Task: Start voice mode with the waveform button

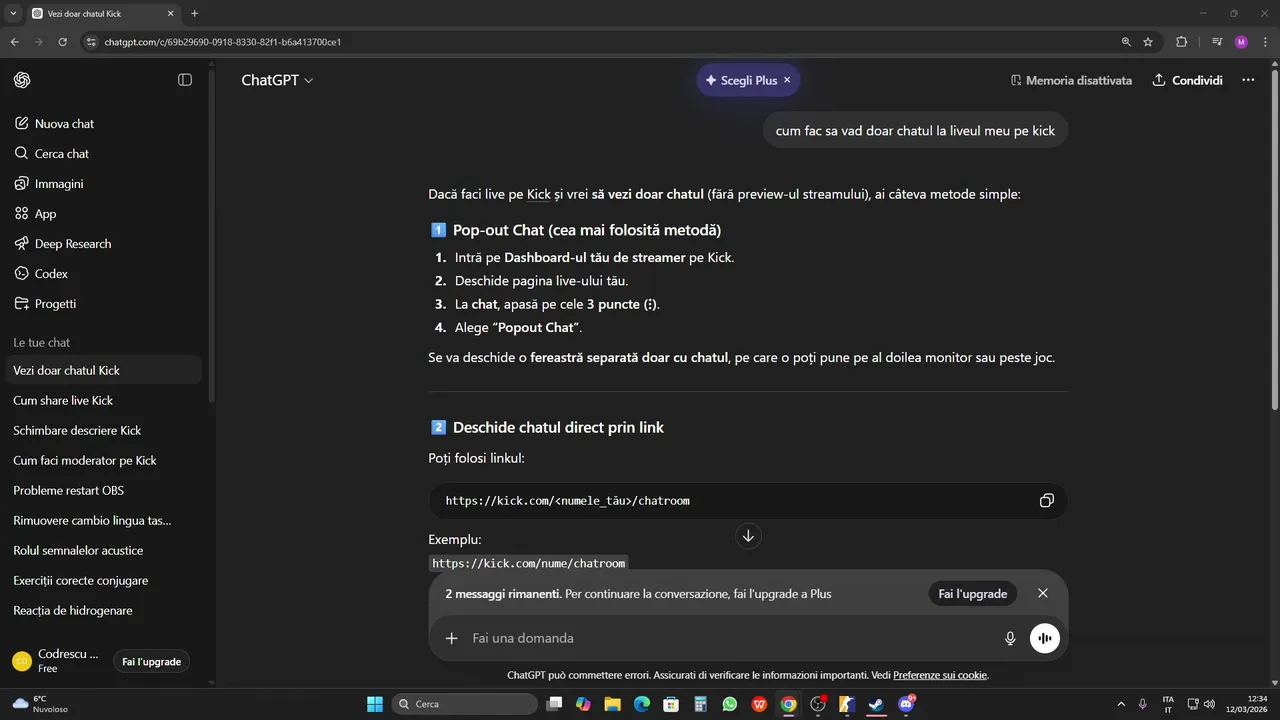Action: (1045, 638)
